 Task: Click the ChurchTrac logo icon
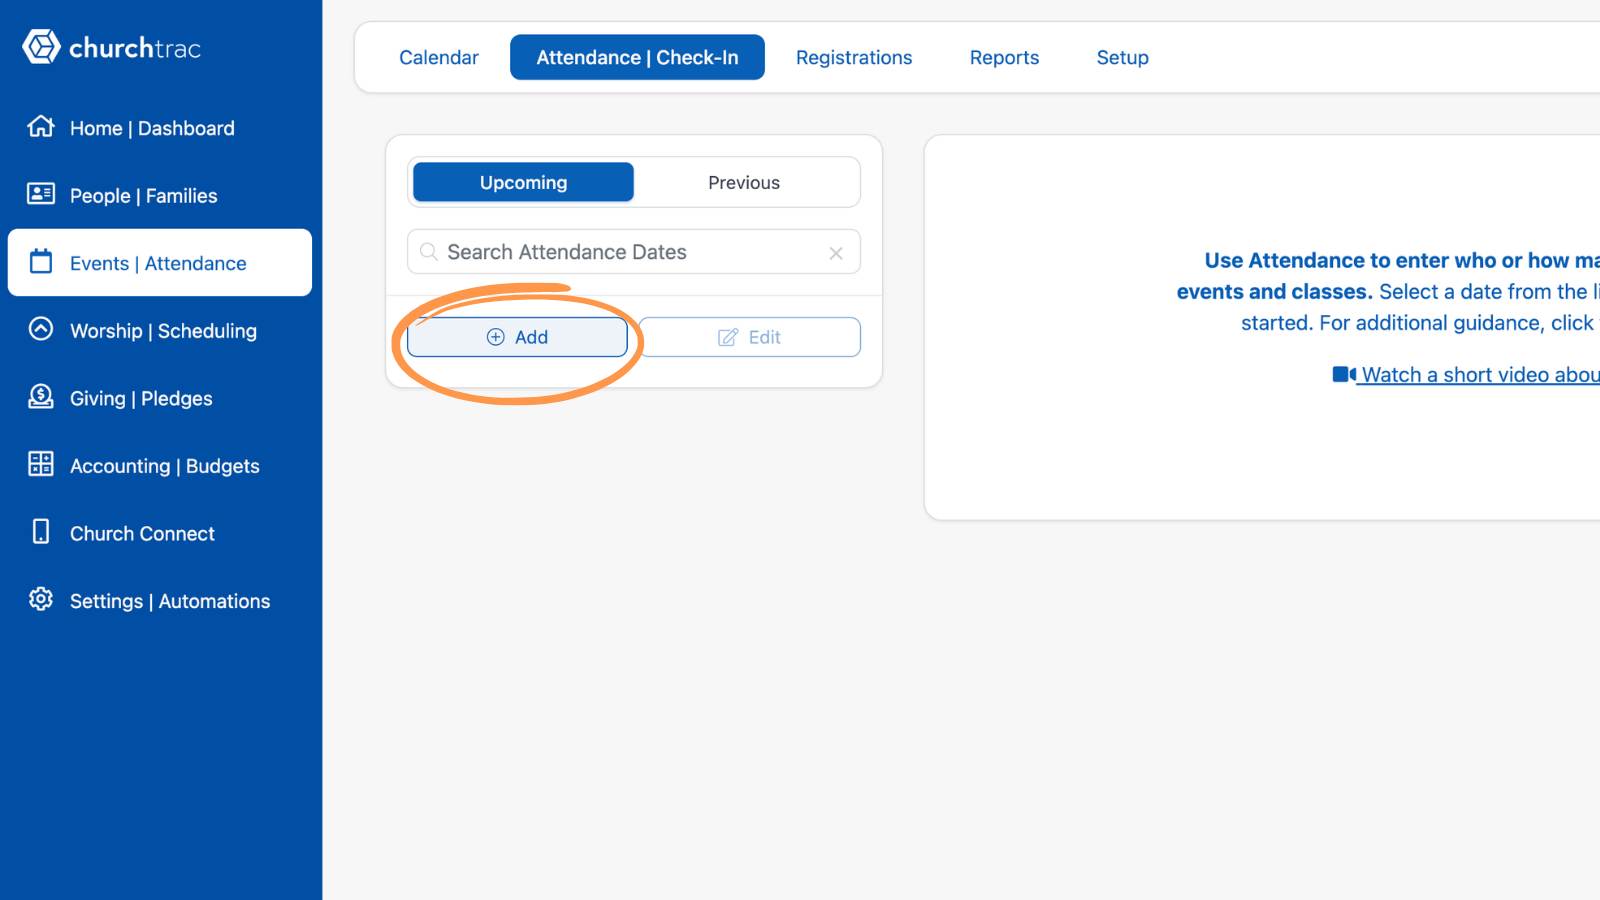41,47
